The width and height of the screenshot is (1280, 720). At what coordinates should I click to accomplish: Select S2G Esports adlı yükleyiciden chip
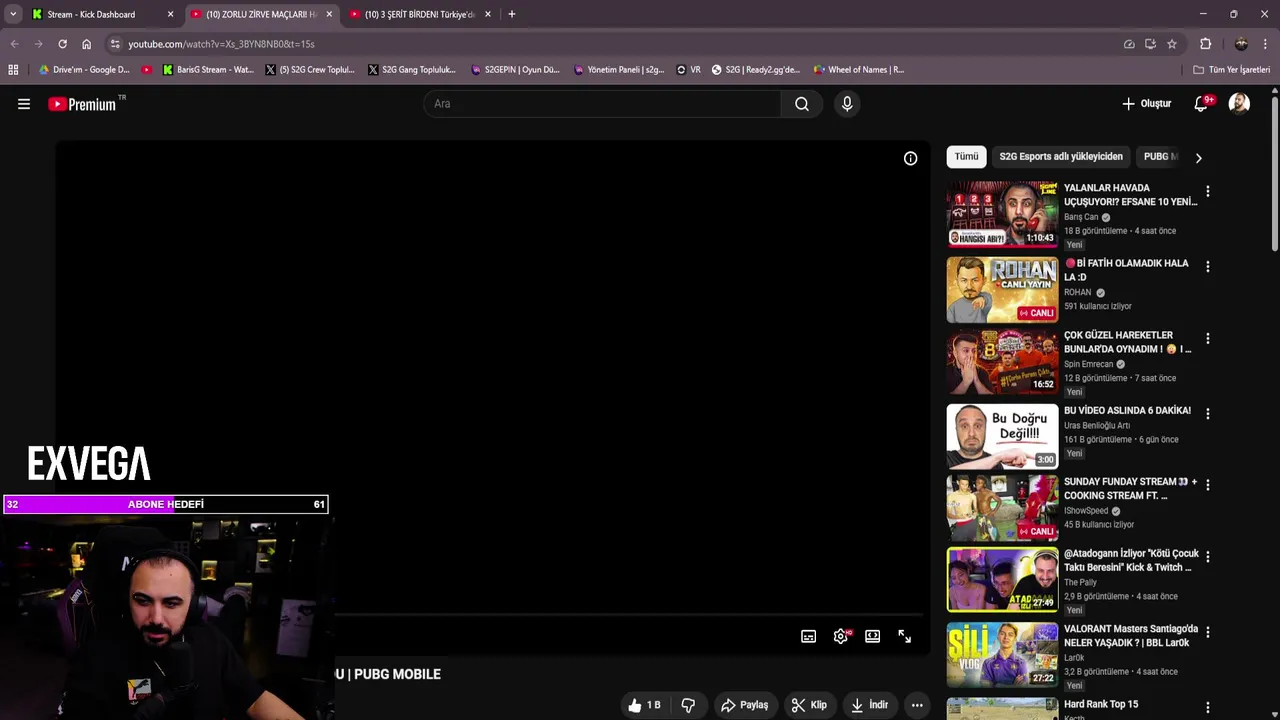click(1061, 157)
